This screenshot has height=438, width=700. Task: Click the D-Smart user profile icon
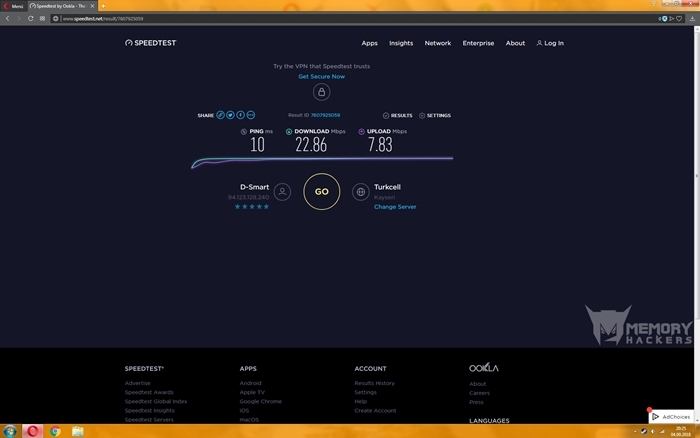pyautogui.click(x=282, y=192)
